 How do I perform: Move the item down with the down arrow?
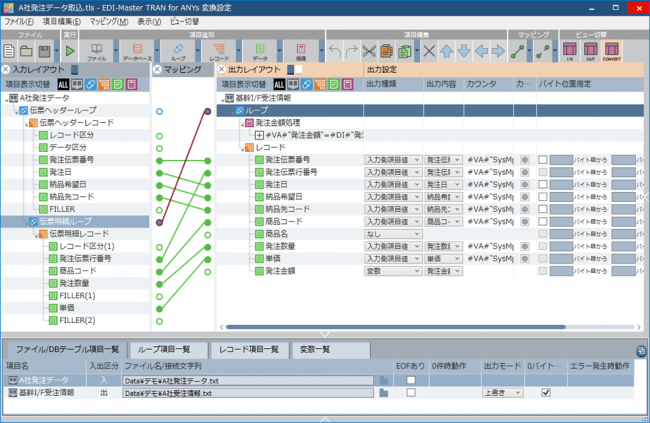(464, 51)
